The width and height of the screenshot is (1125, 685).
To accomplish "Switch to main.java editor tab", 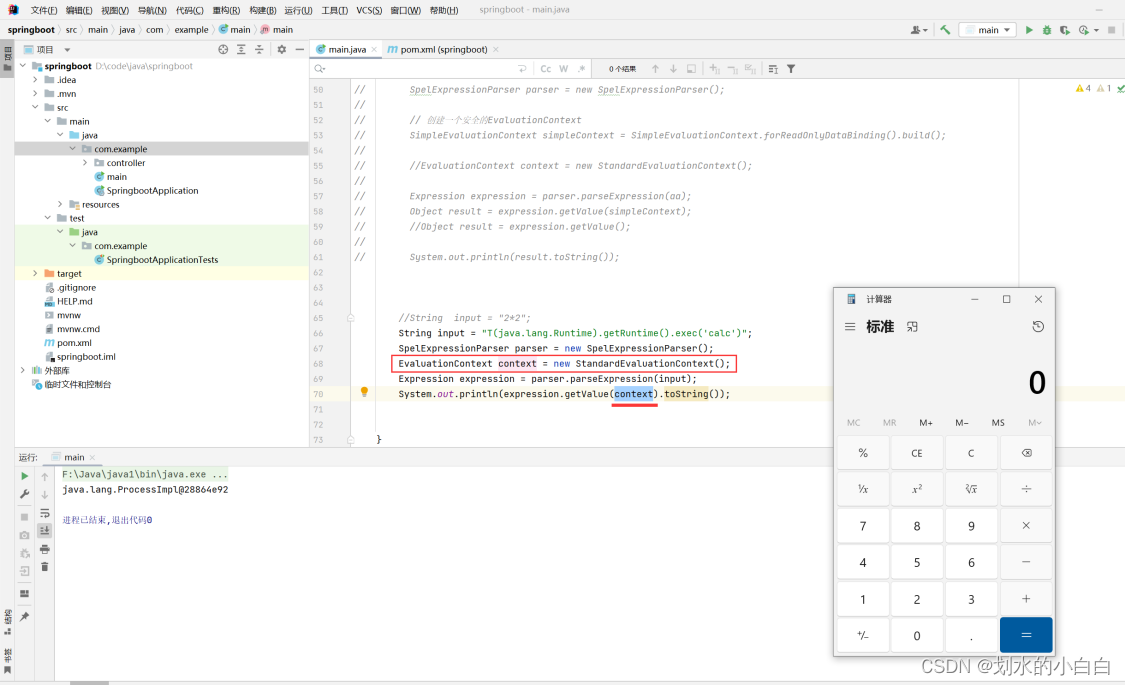I will tap(347, 49).
